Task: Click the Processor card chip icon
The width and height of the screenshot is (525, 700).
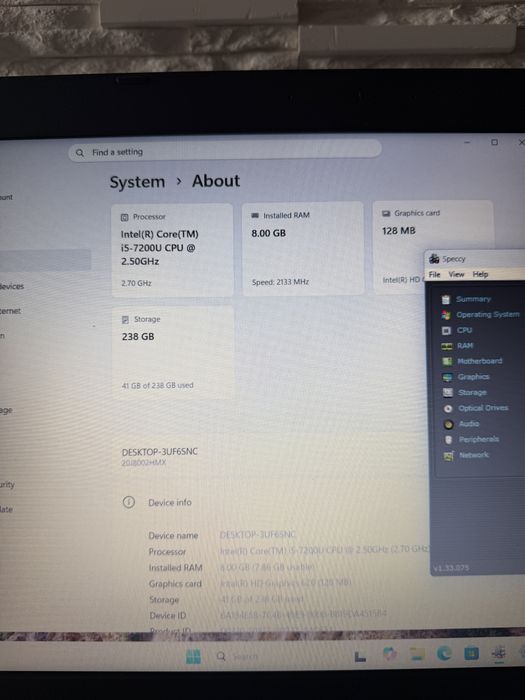Action: tap(125, 217)
